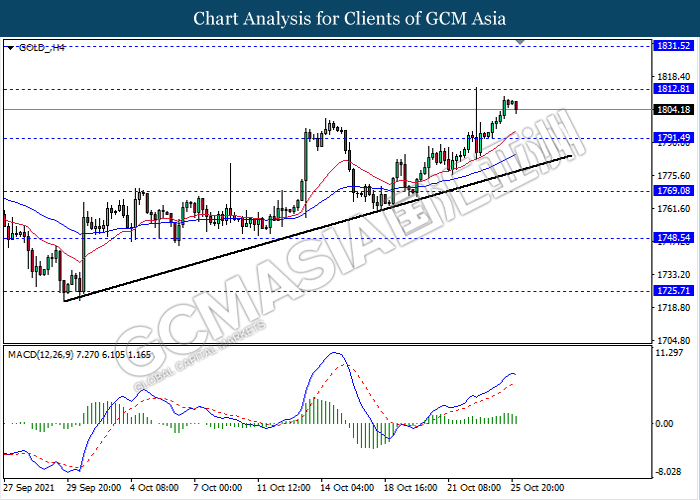Viewport: 700px width, 500px height.
Task: Click the MACD zero level value 0.00
Action: point(664,423)
